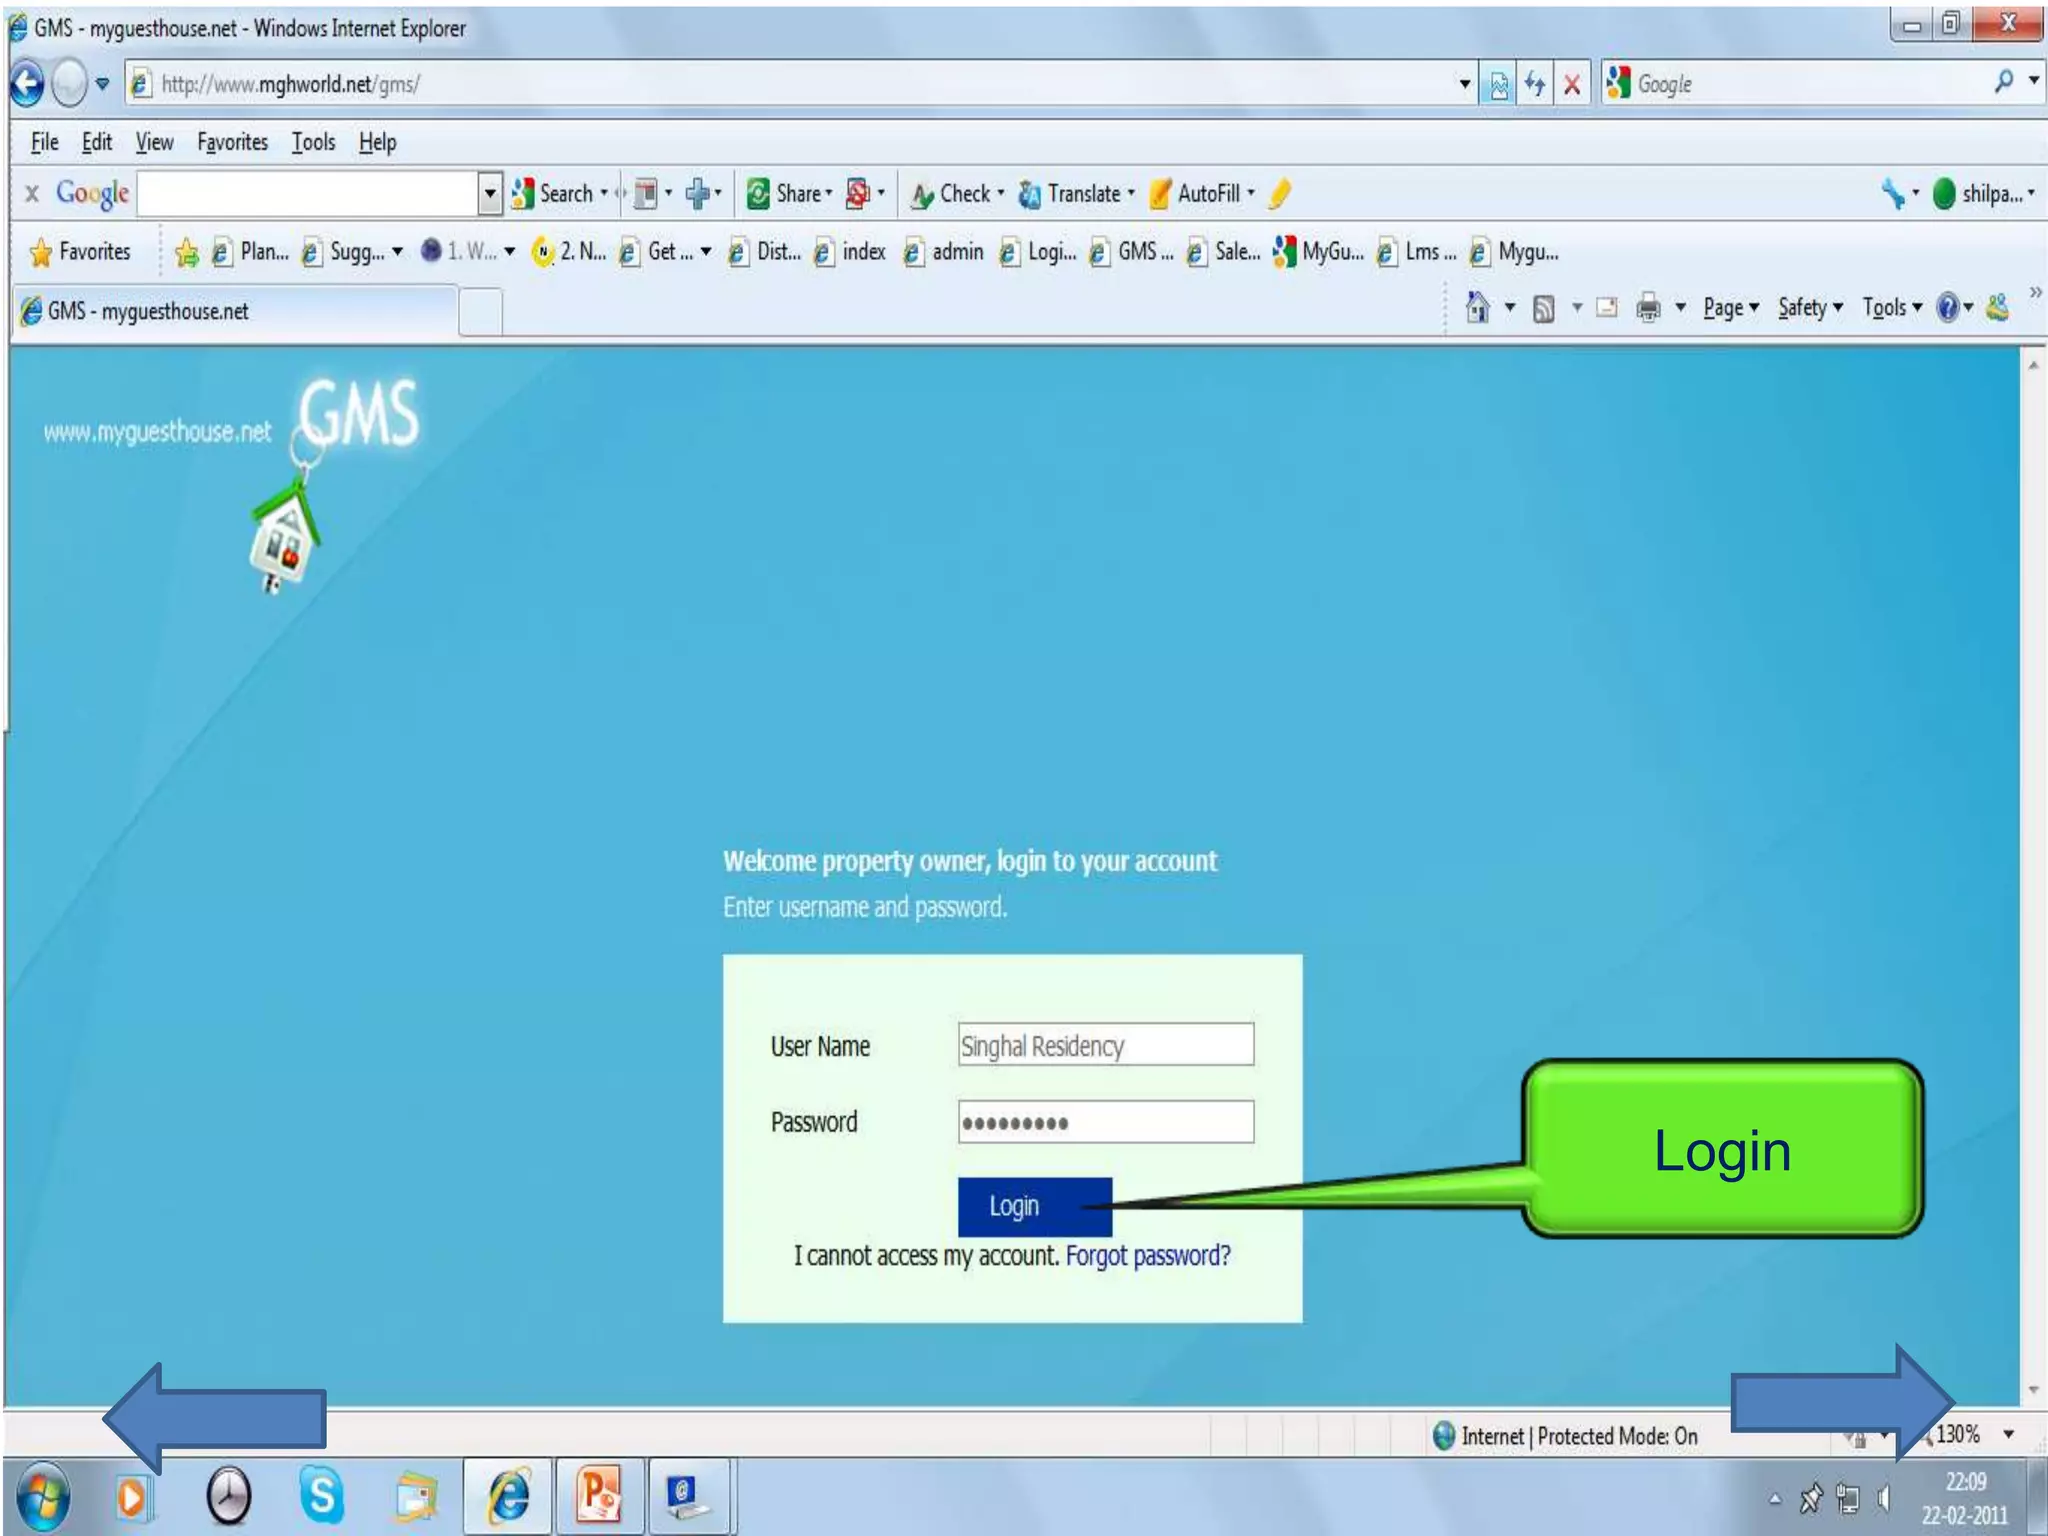Click the Help question mark icon
The width and height of the screenshot is (2048, 1536).
tap(1947, 308)
